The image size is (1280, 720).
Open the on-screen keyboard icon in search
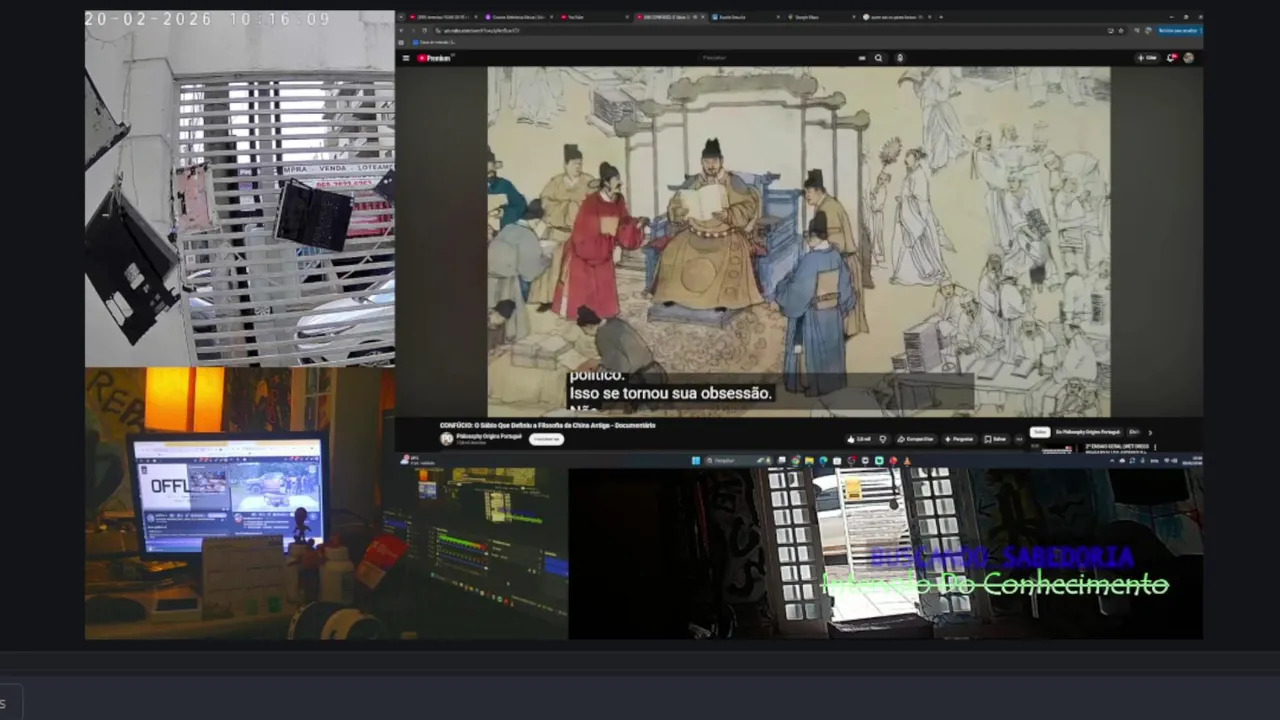pyautogui.click(x=862, y=58)
